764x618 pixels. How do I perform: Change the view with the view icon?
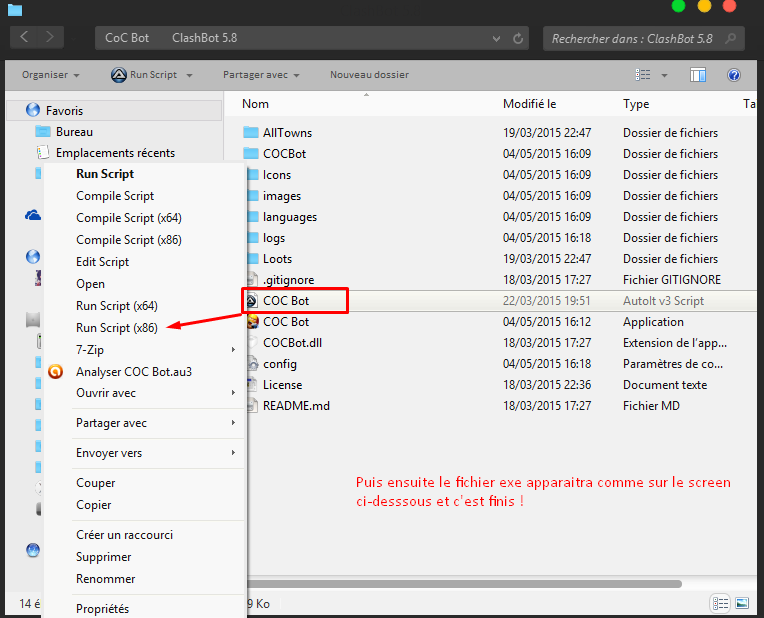click(643, 75)
